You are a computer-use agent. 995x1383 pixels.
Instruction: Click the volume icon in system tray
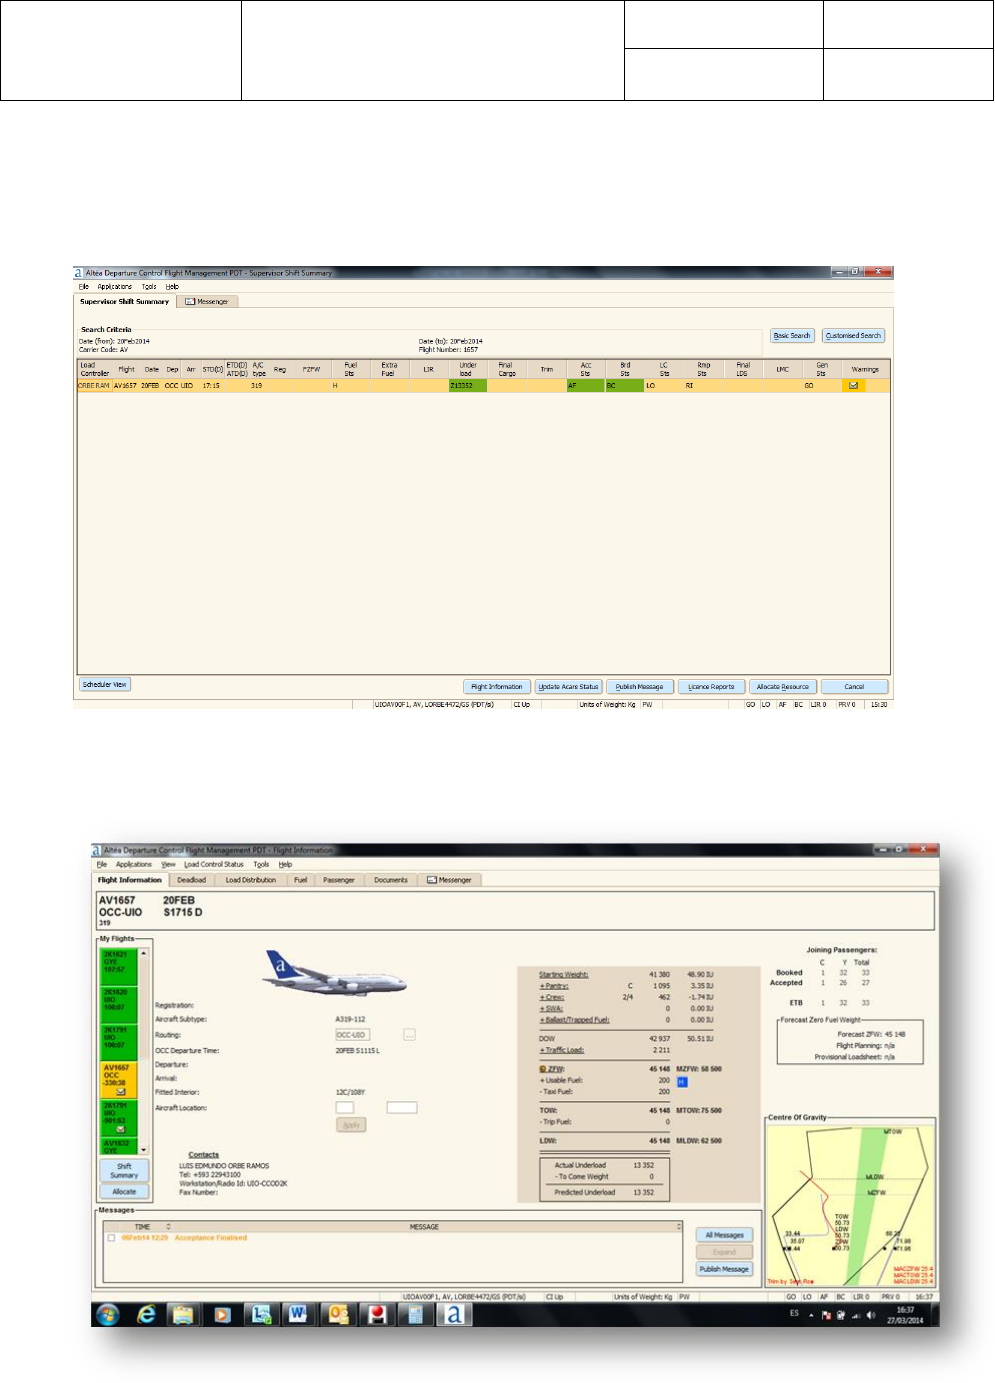point(870,1315)
